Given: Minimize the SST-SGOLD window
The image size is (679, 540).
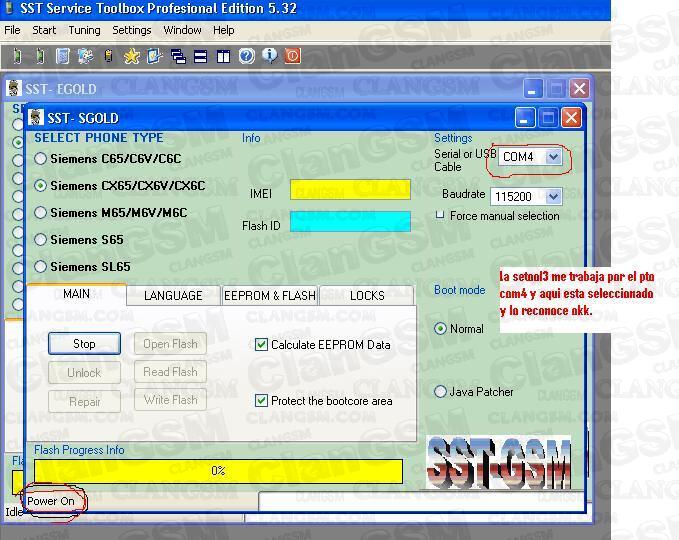Looking at the screenshot, I should (x=525, y=117).
